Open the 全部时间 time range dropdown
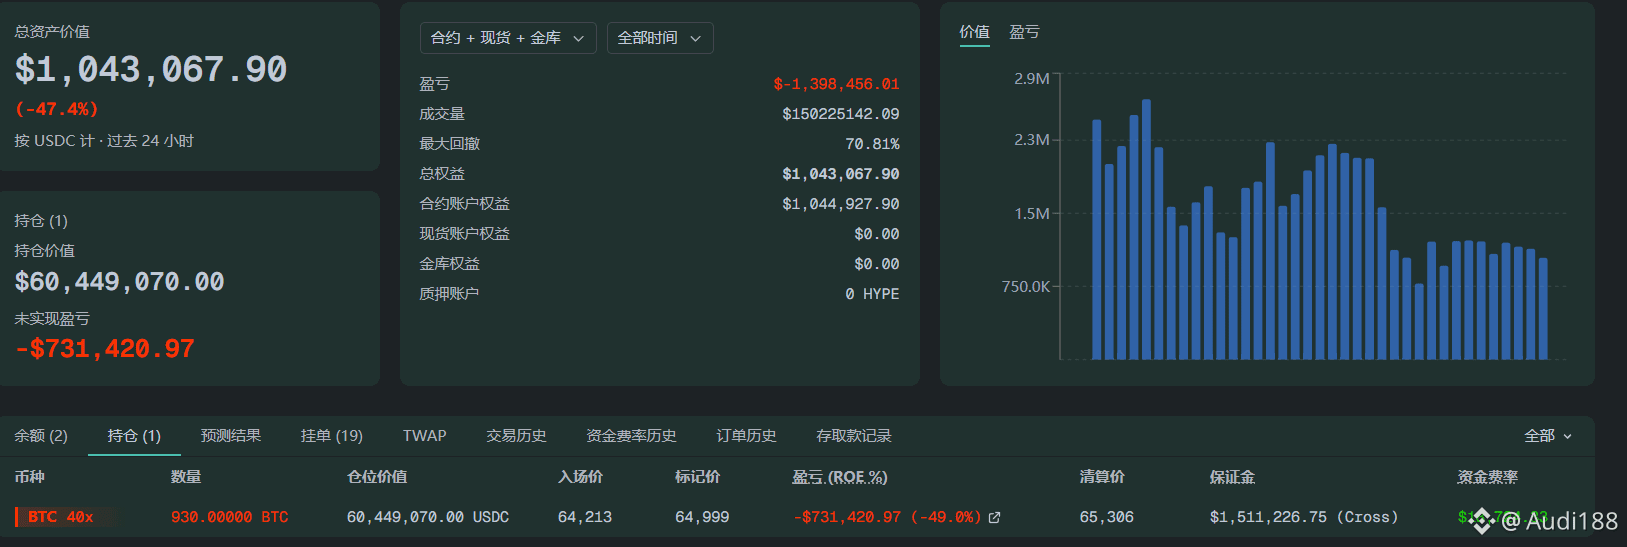 (x=660, y=38)
